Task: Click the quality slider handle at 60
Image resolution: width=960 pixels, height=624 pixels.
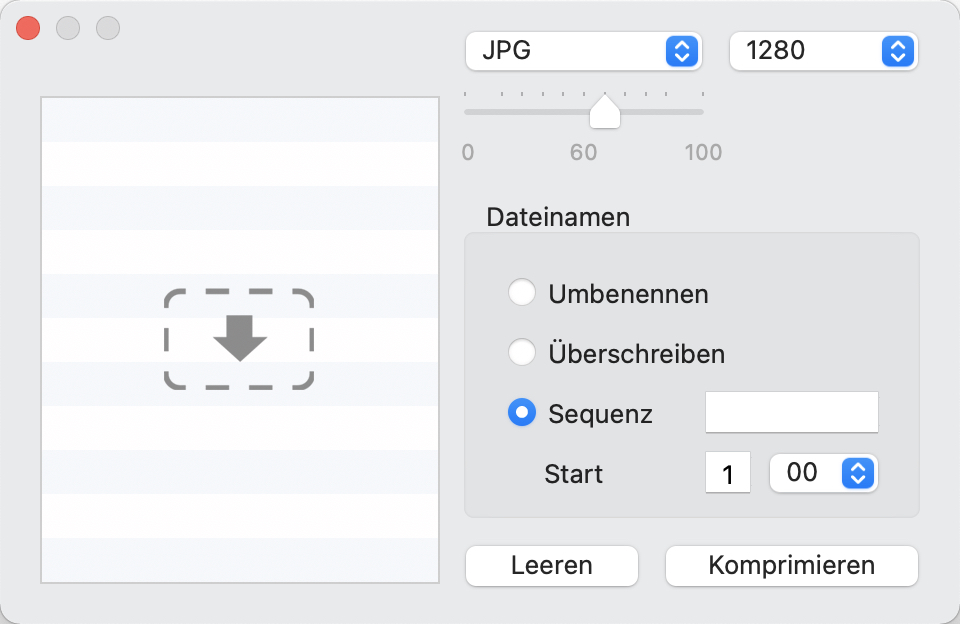Action: point(605,111)
